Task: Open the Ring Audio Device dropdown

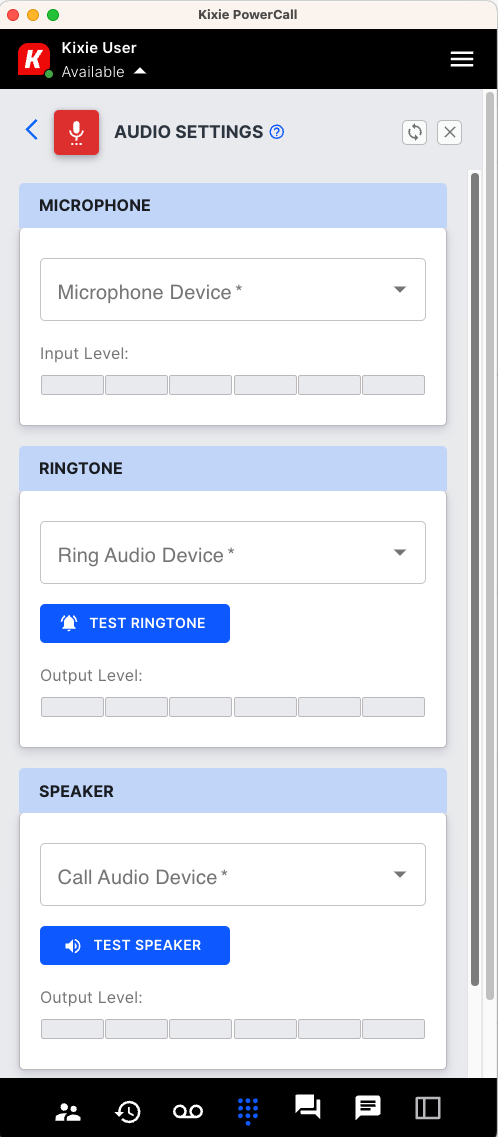Action: coord(233,553)
